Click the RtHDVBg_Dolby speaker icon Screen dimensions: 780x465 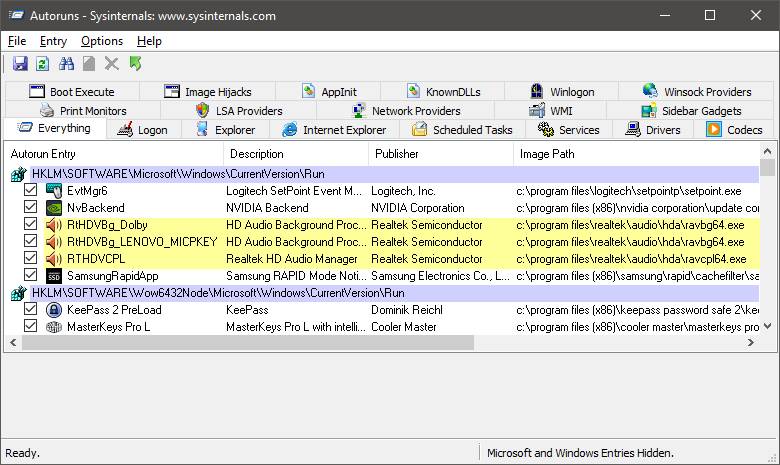coord(54,225)
